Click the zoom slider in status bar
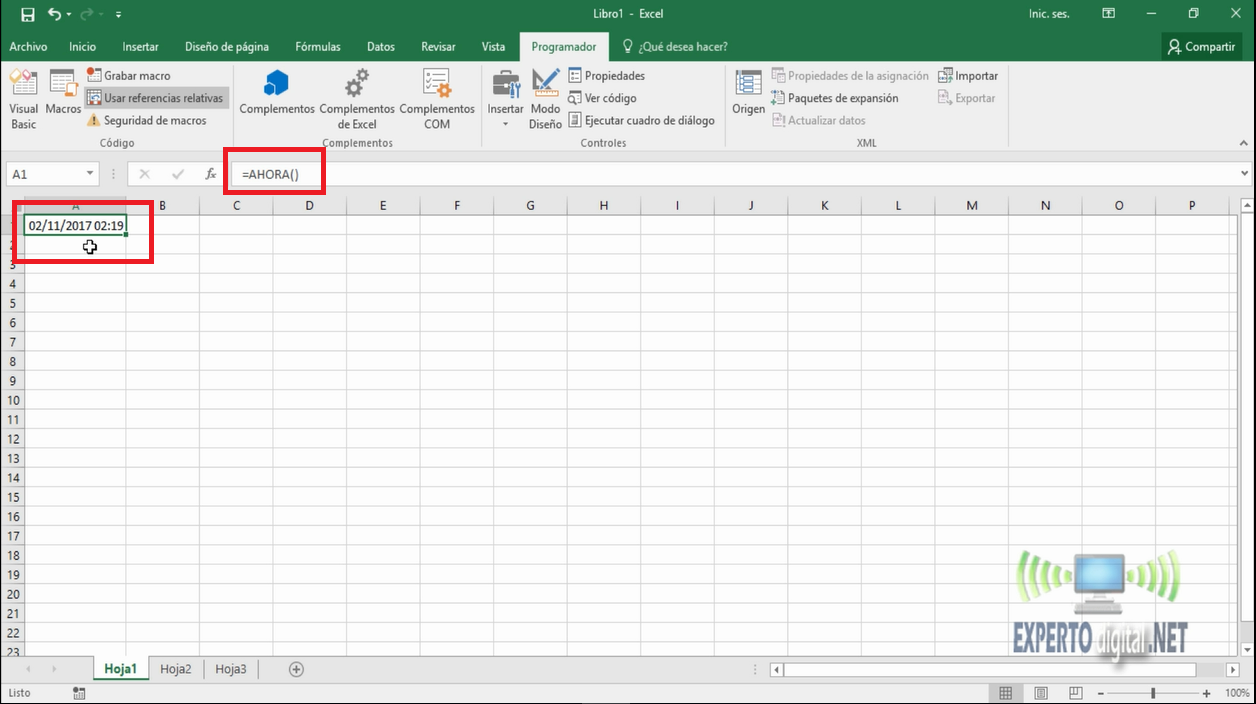 pyautogui.click(x=1153, y=693)
